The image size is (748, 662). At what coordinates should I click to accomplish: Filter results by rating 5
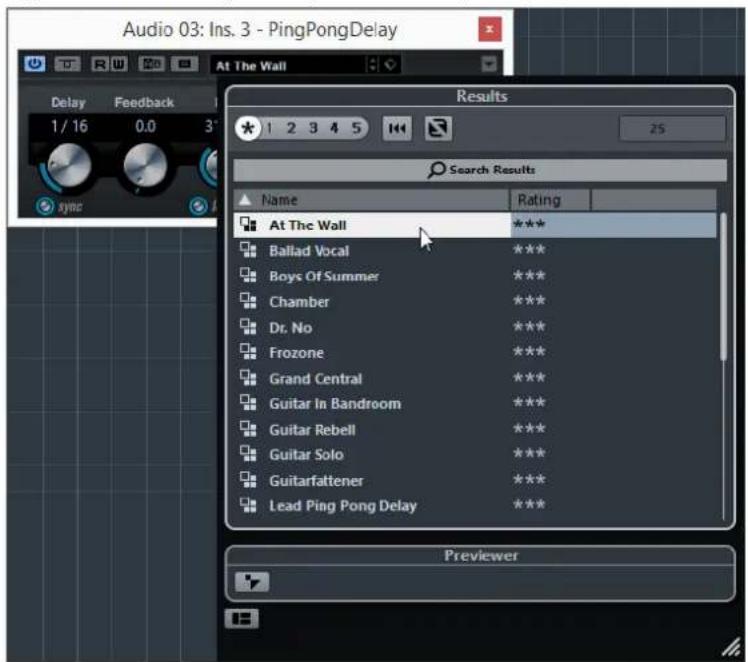[356, 128]
